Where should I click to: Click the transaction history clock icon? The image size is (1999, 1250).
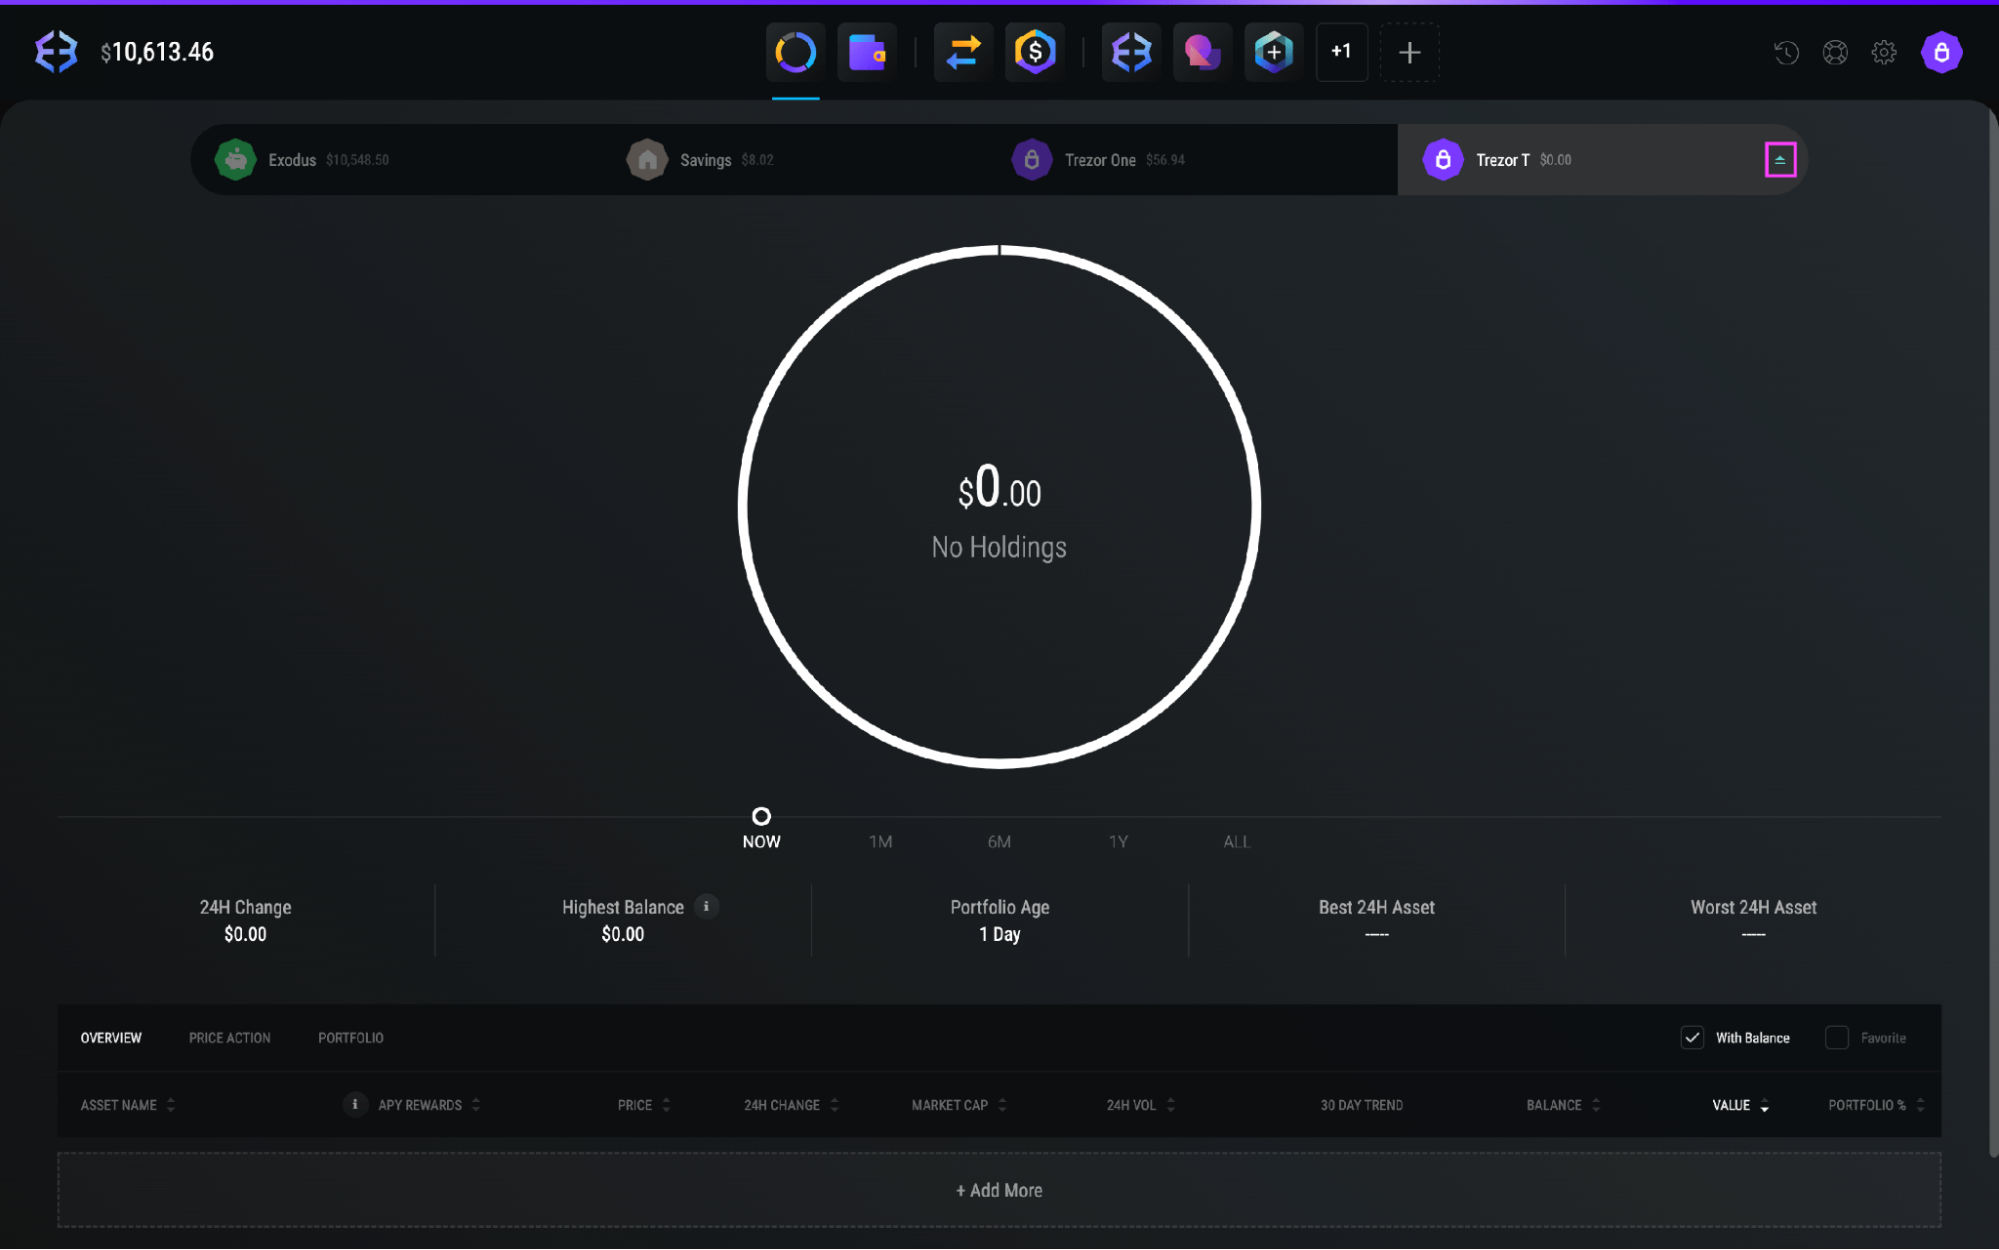point(1786,53)
